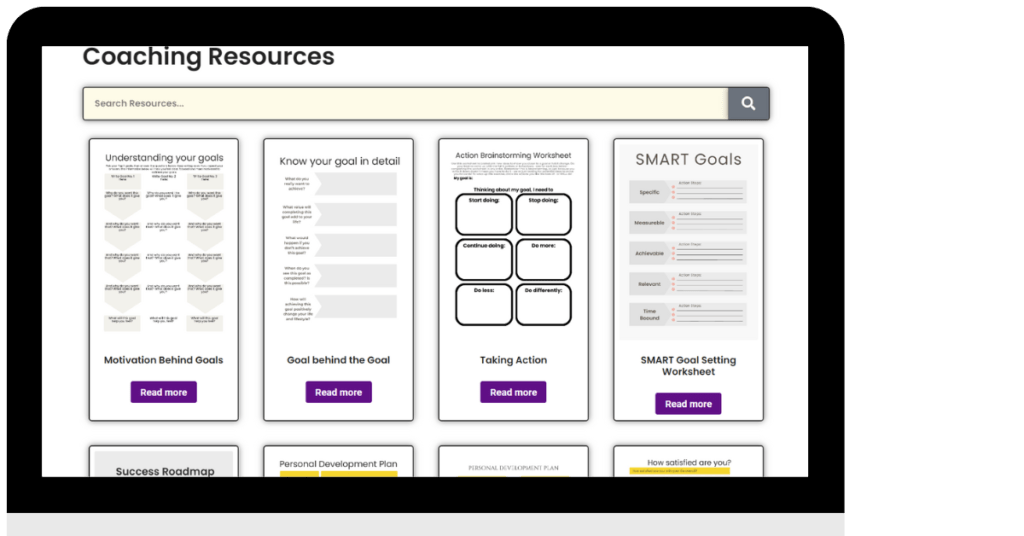This screenshot has height=536, width=1024.
Task: Select the Taking Action card title
Action: (x=513, y=360)
